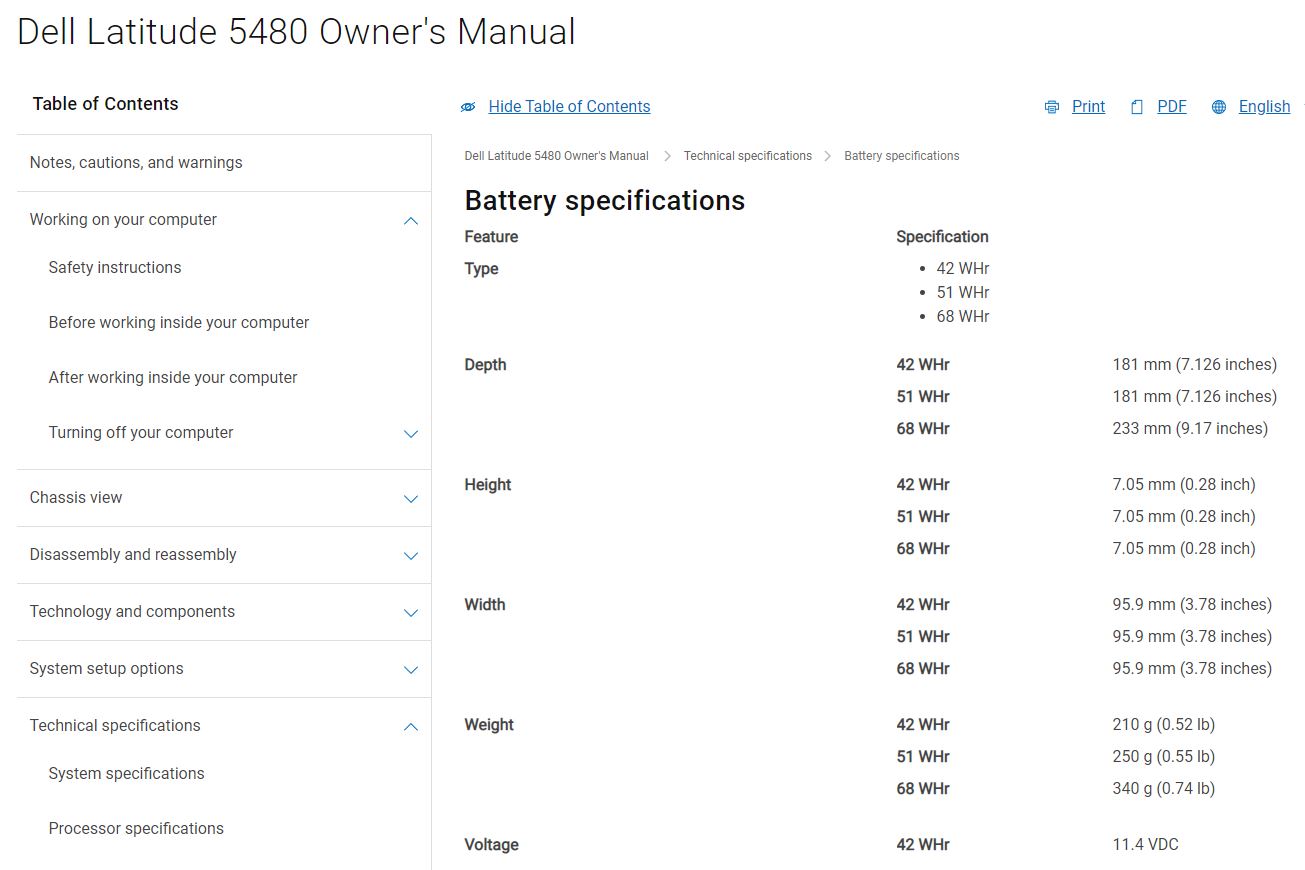
Task: Hide the Table of Contents link
Action: pyautogui.click(x=569, y=107)
